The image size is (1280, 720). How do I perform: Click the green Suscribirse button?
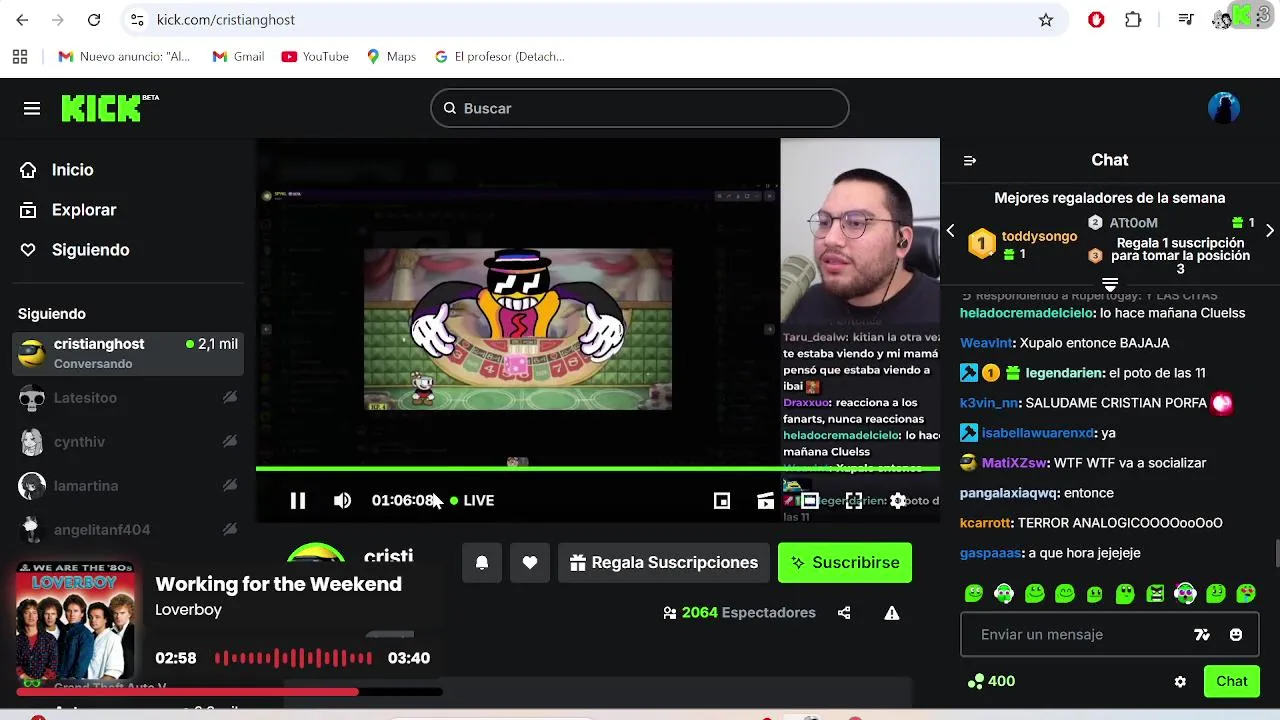point(845,563)
